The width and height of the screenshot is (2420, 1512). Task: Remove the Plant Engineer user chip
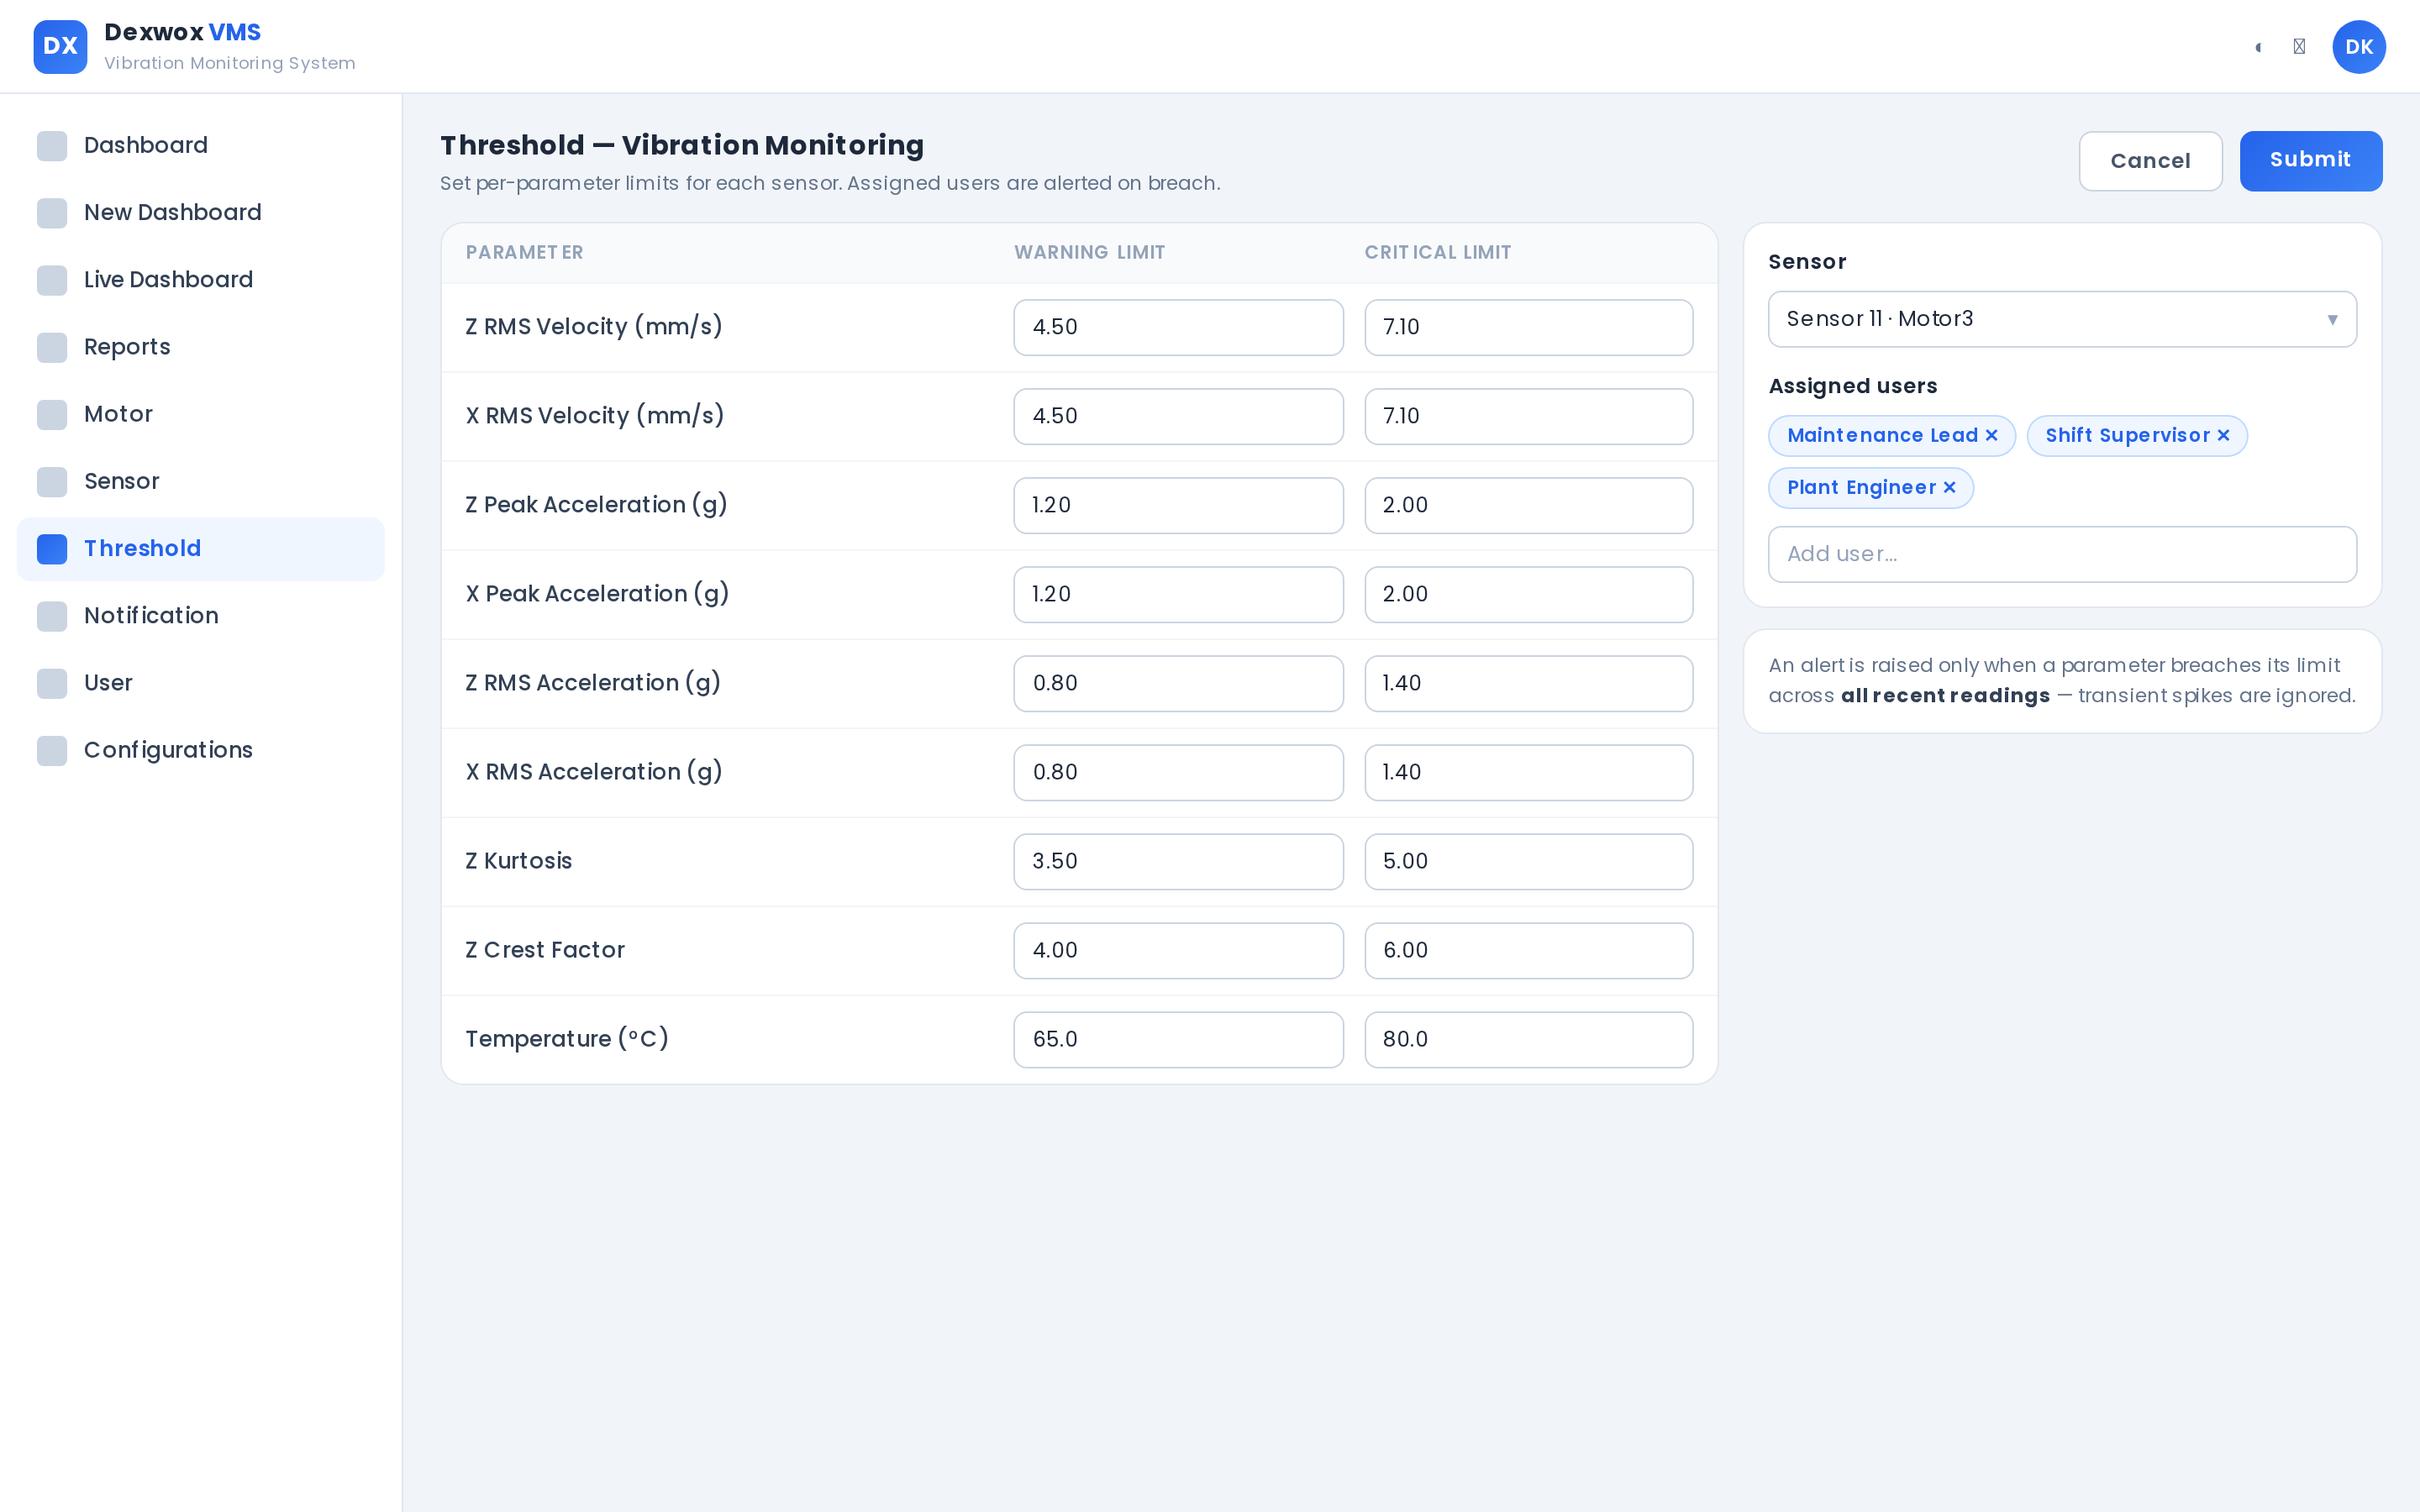1949,487
